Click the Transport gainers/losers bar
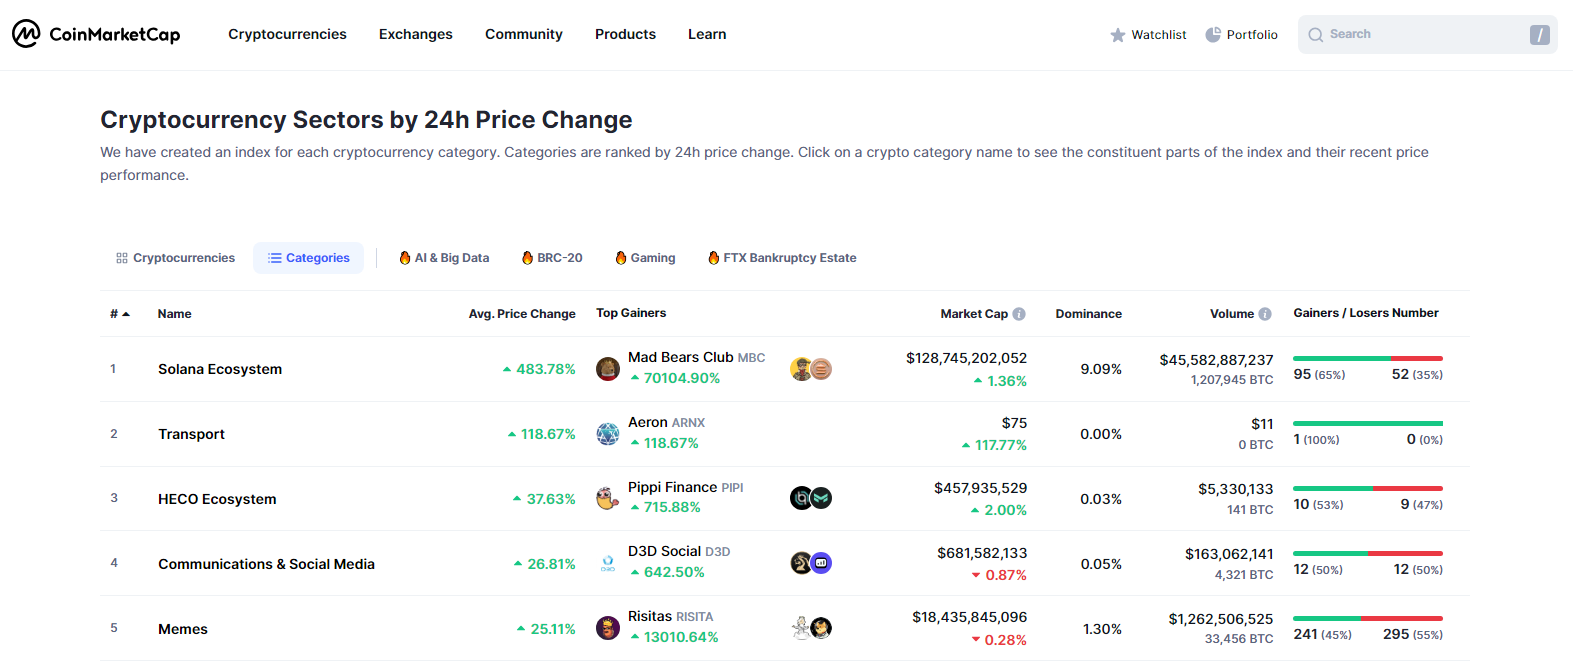This screenshot has height=662, width=1573. tap(1368, 423)
